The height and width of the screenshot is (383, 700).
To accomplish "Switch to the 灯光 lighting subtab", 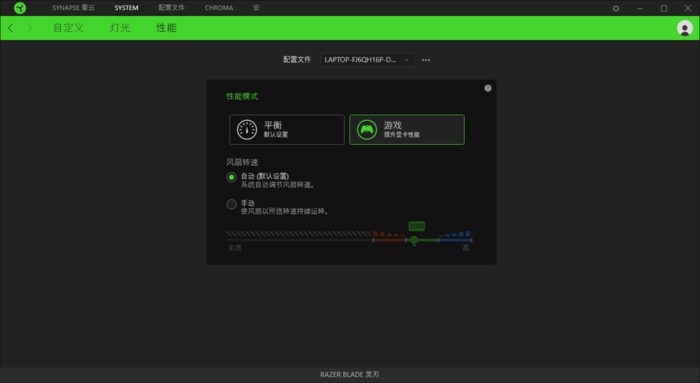I will pos(120,28).
